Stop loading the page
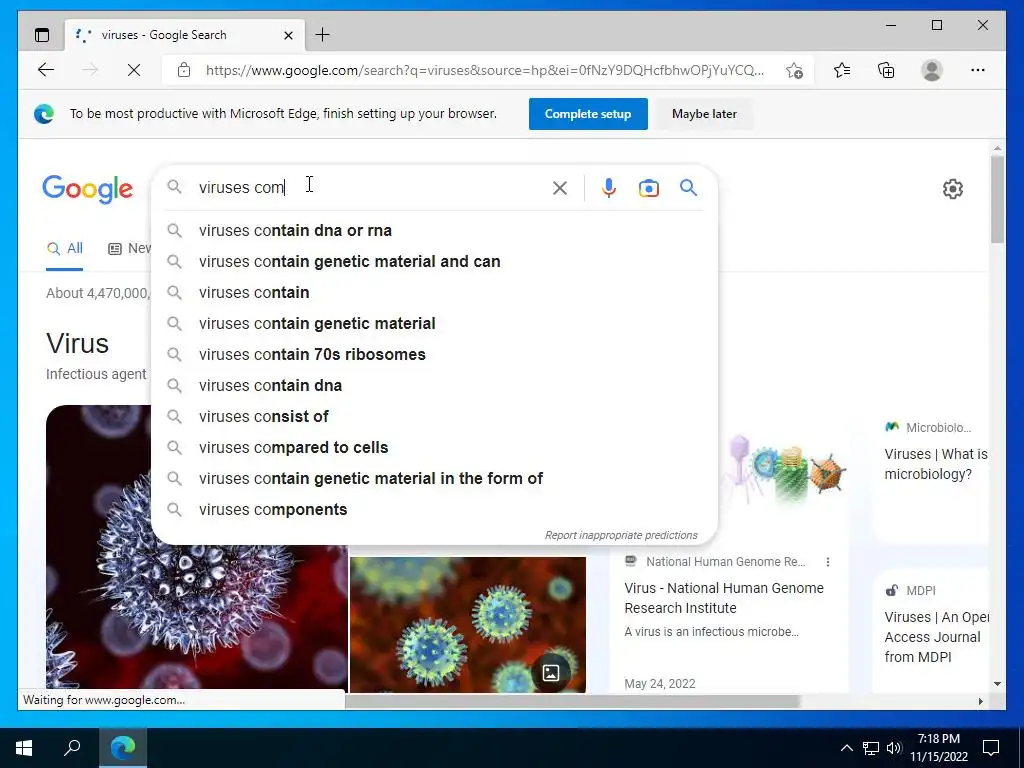Image resolution: width=1024 pixels, height=768 pixels. pos(134,70)
